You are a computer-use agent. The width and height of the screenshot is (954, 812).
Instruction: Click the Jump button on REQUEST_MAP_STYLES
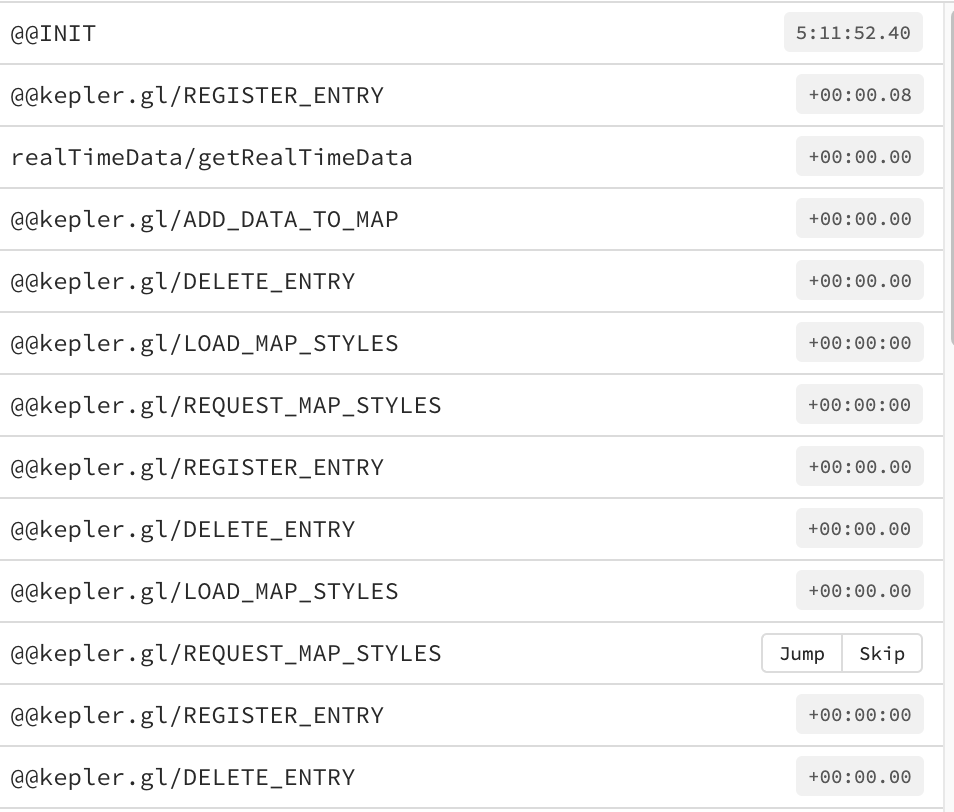[x=800, y=653]
